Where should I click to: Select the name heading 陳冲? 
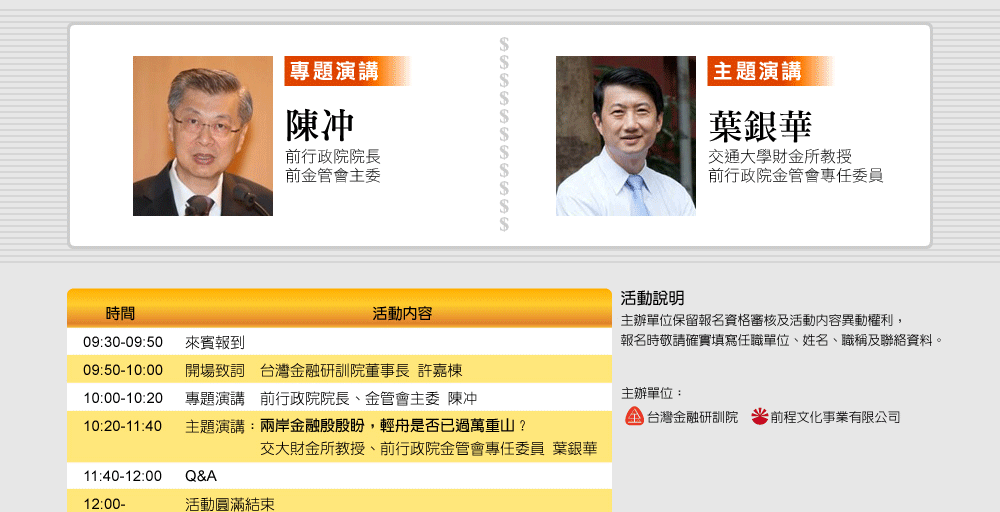coord(320,126)
